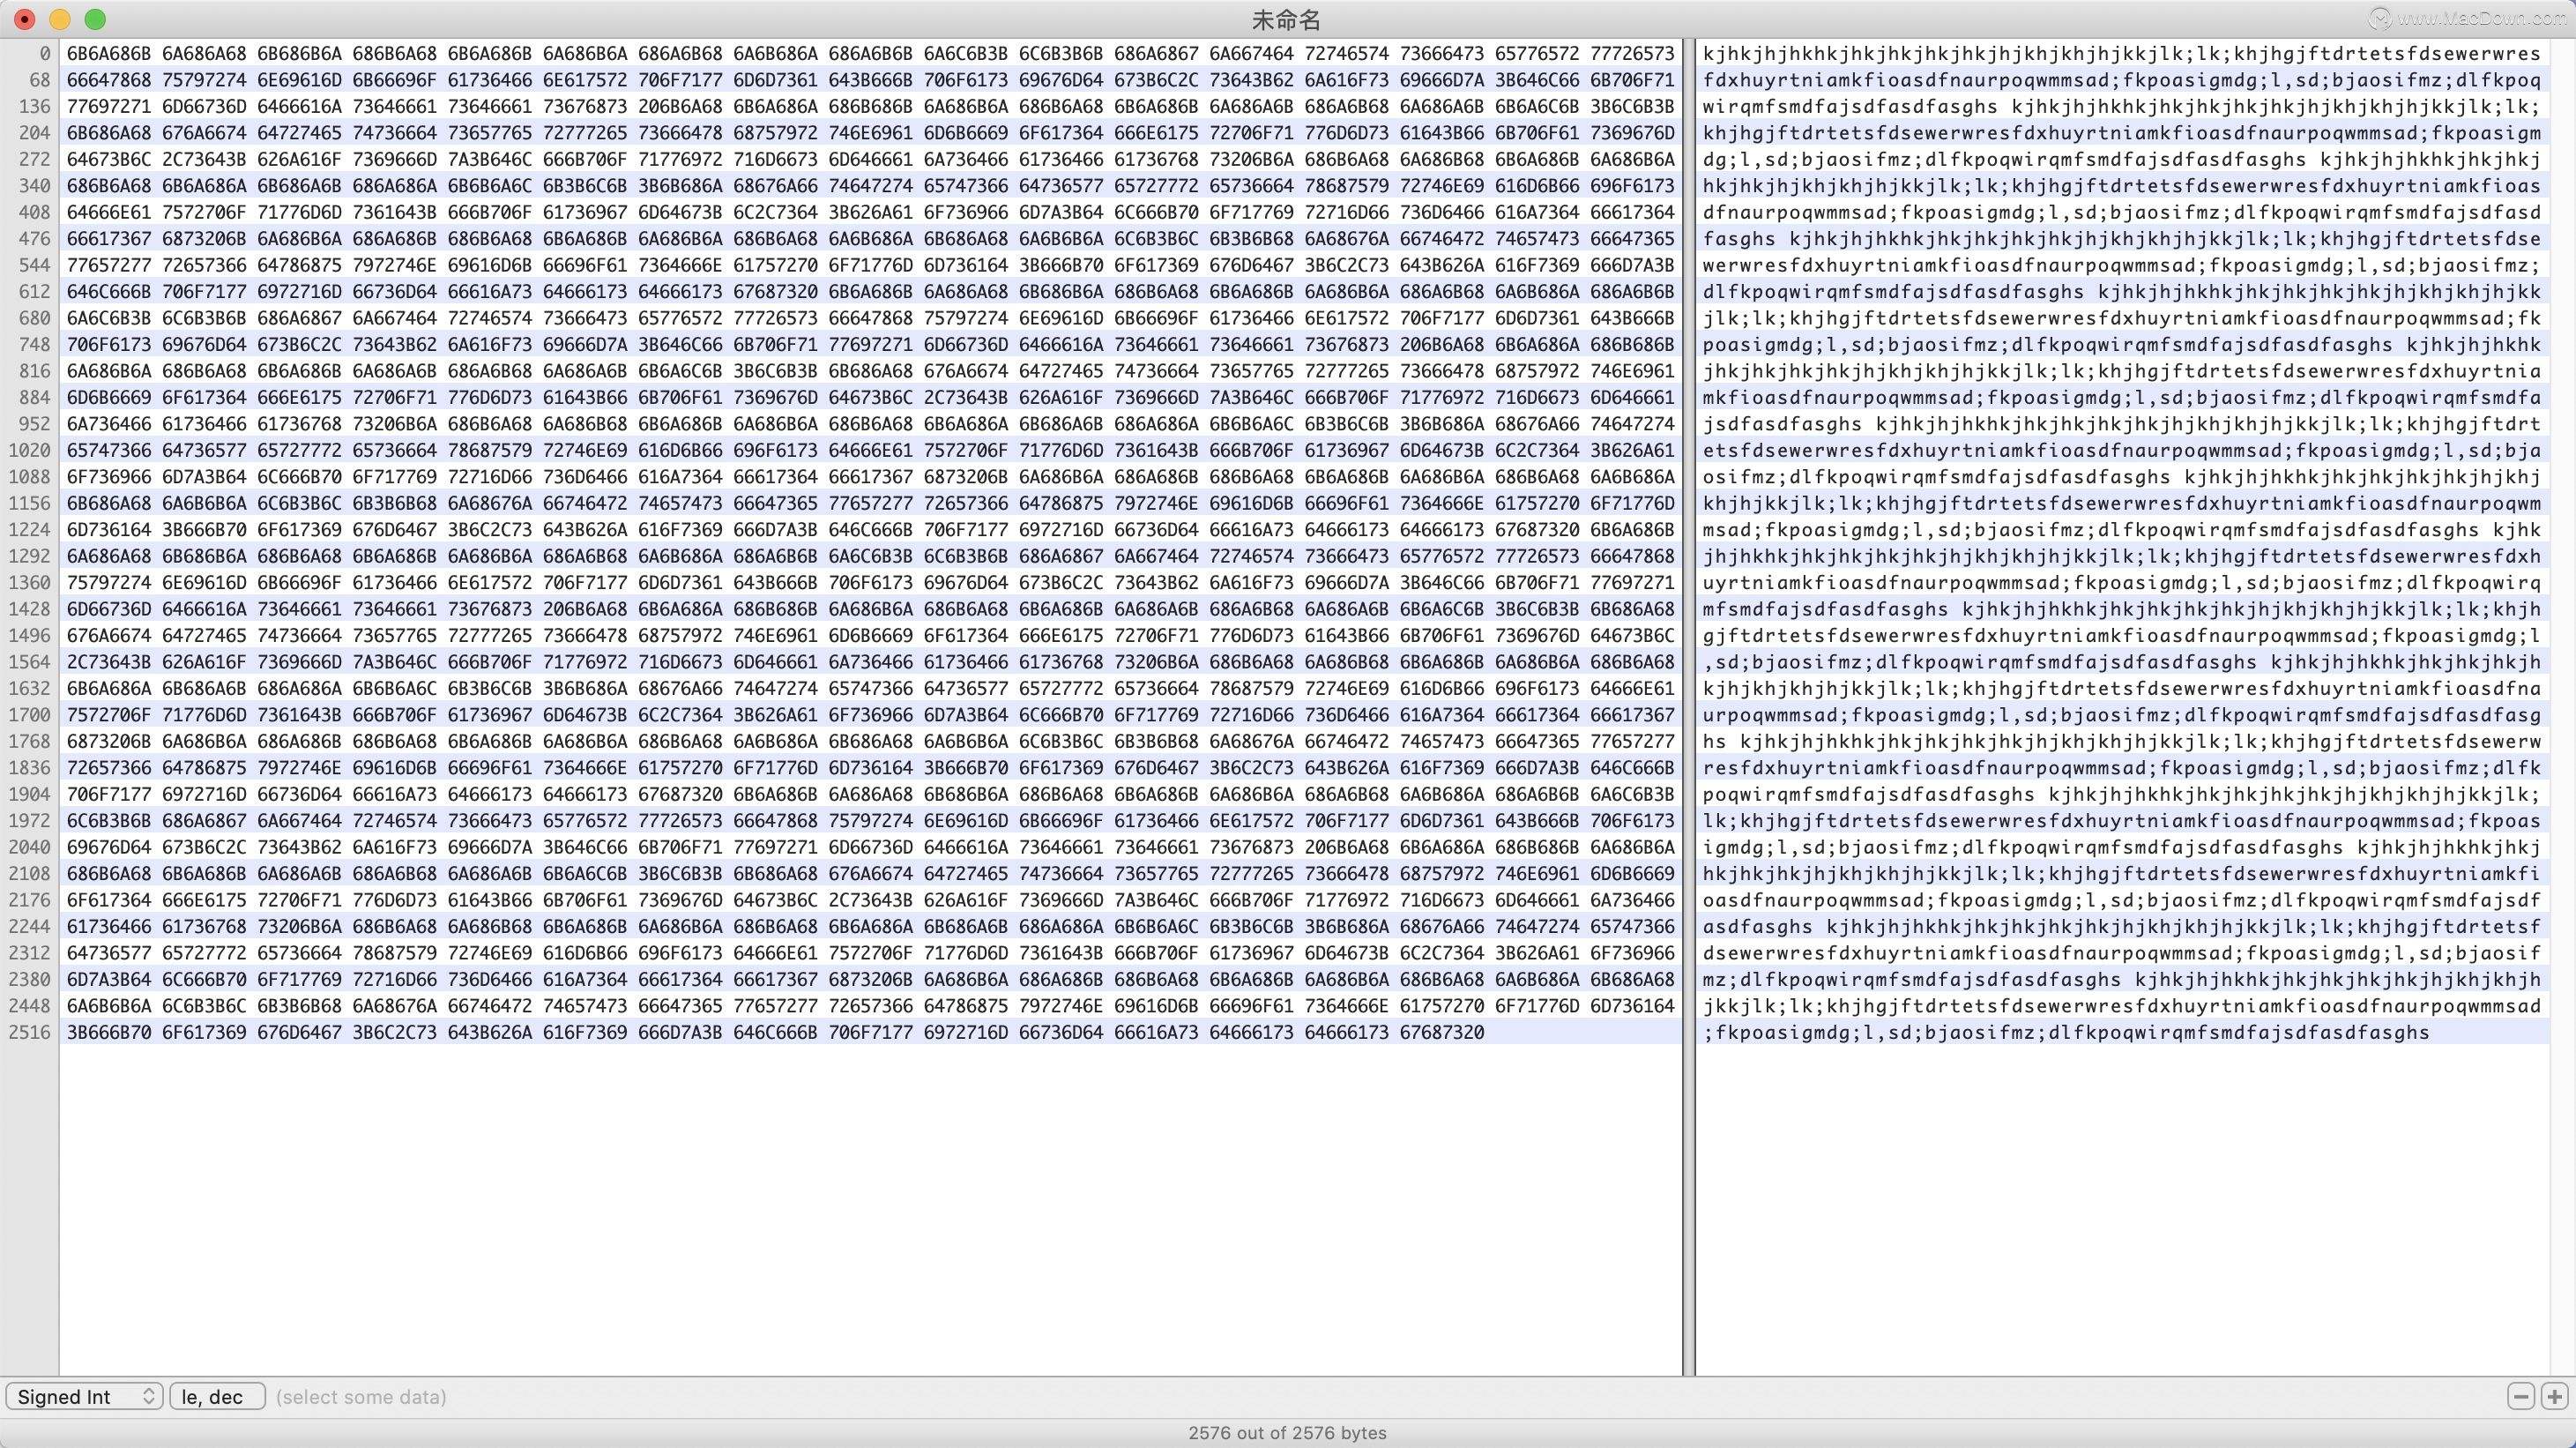Click the '2576 out of 2576 bytes' status text

(1287, 1432)
